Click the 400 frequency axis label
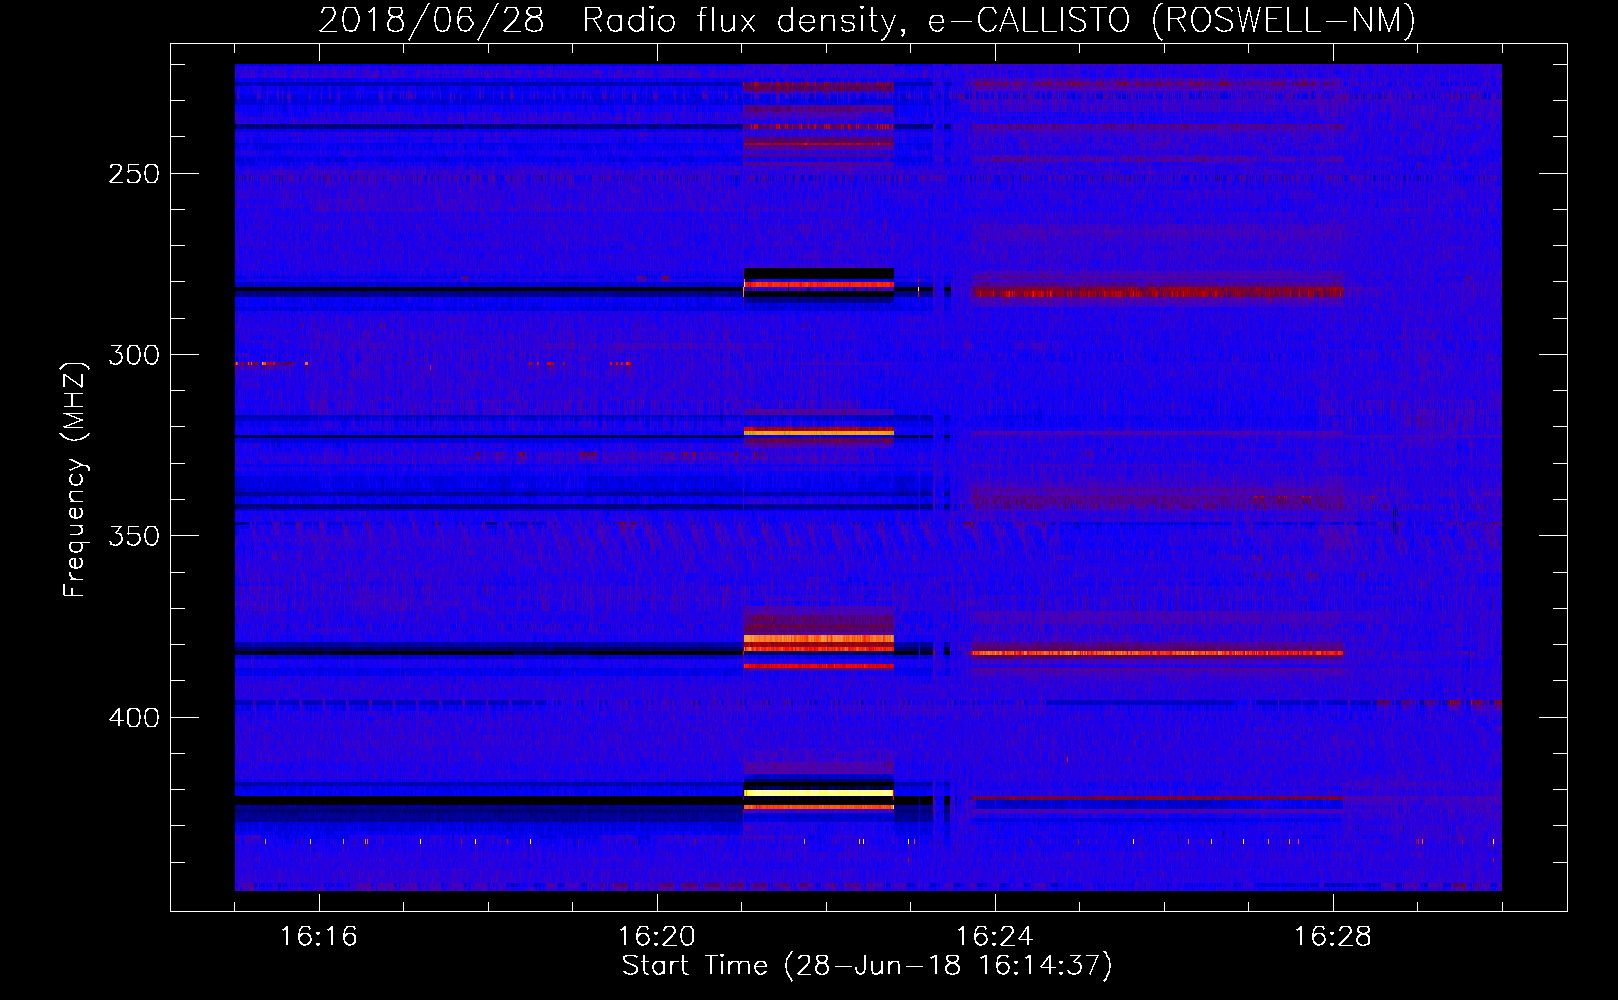This screenshot has width=1618, height=1000. coord(134,718)
